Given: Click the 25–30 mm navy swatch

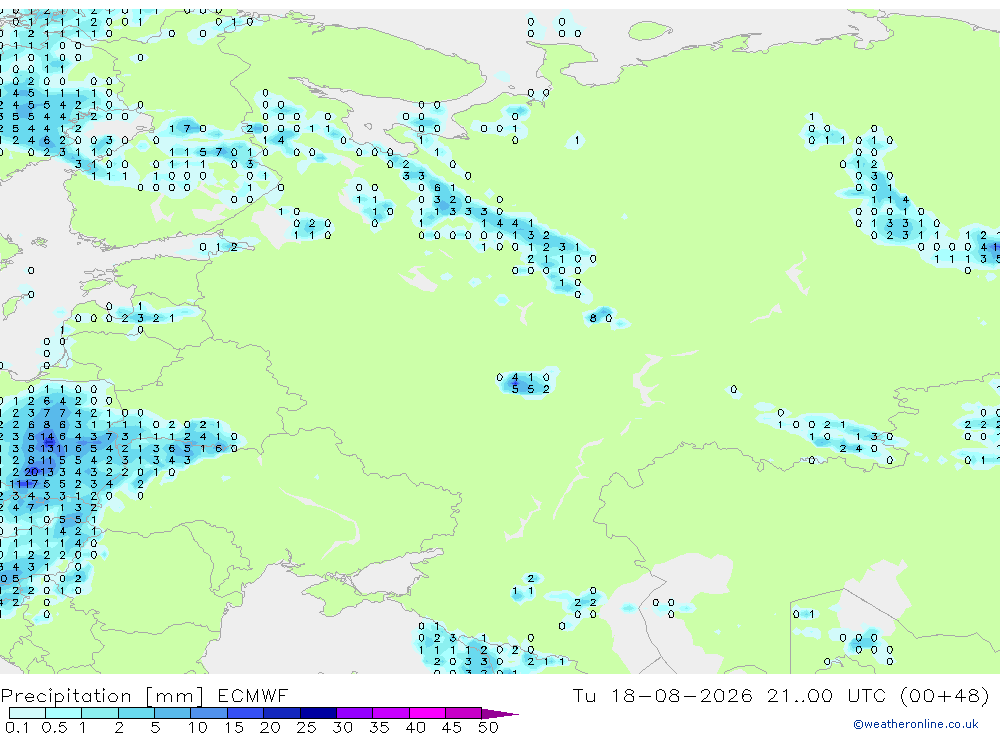Looking at the screenshot, I should (318, 713).
